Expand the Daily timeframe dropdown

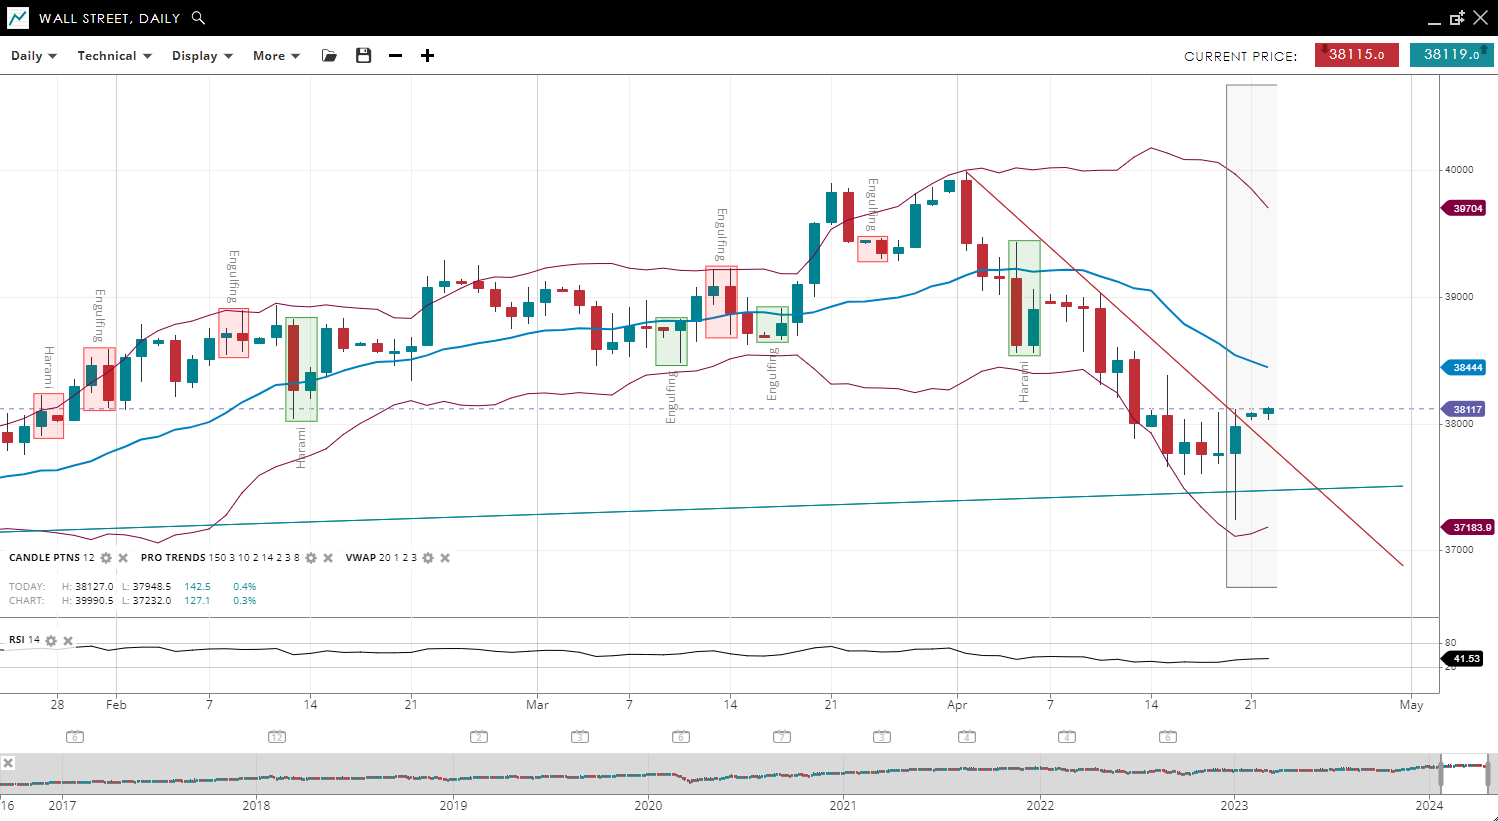point(34,56)
